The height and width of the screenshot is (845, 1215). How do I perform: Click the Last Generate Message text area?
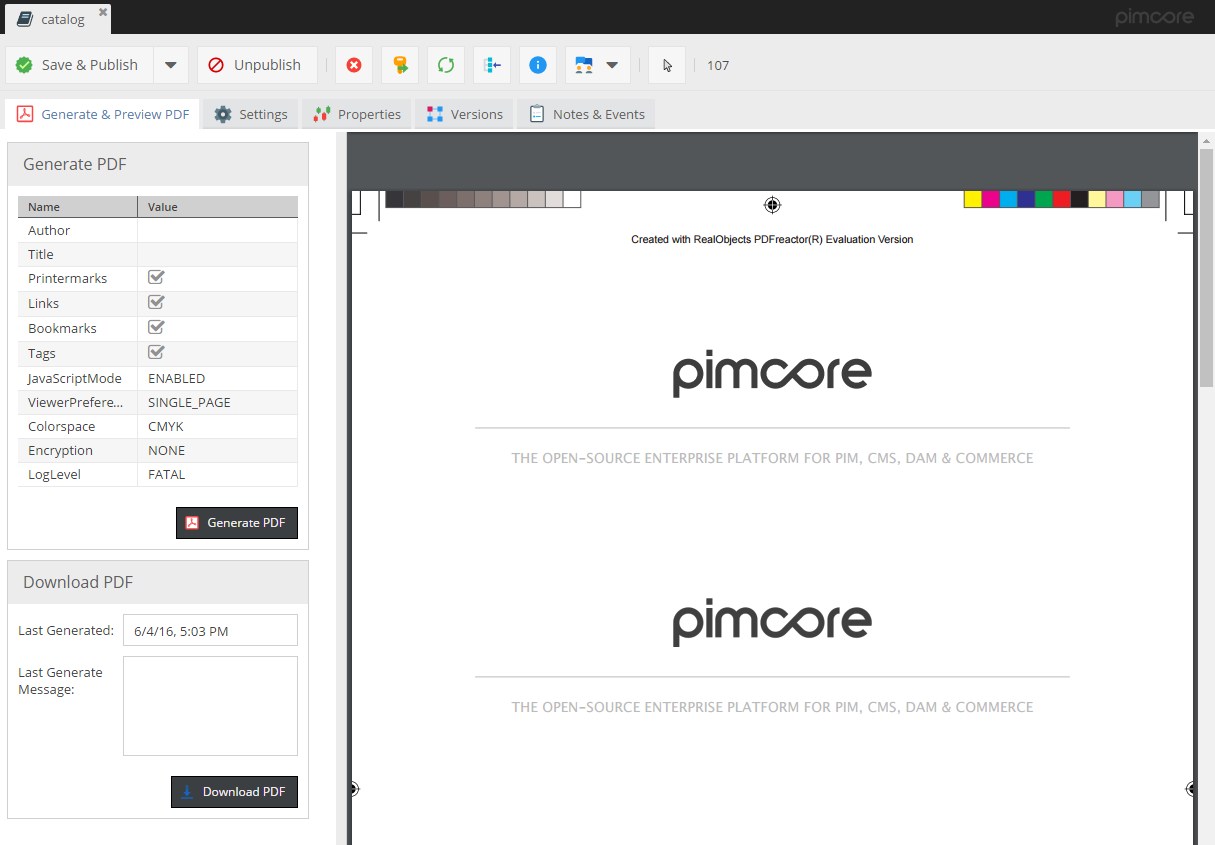210,706
